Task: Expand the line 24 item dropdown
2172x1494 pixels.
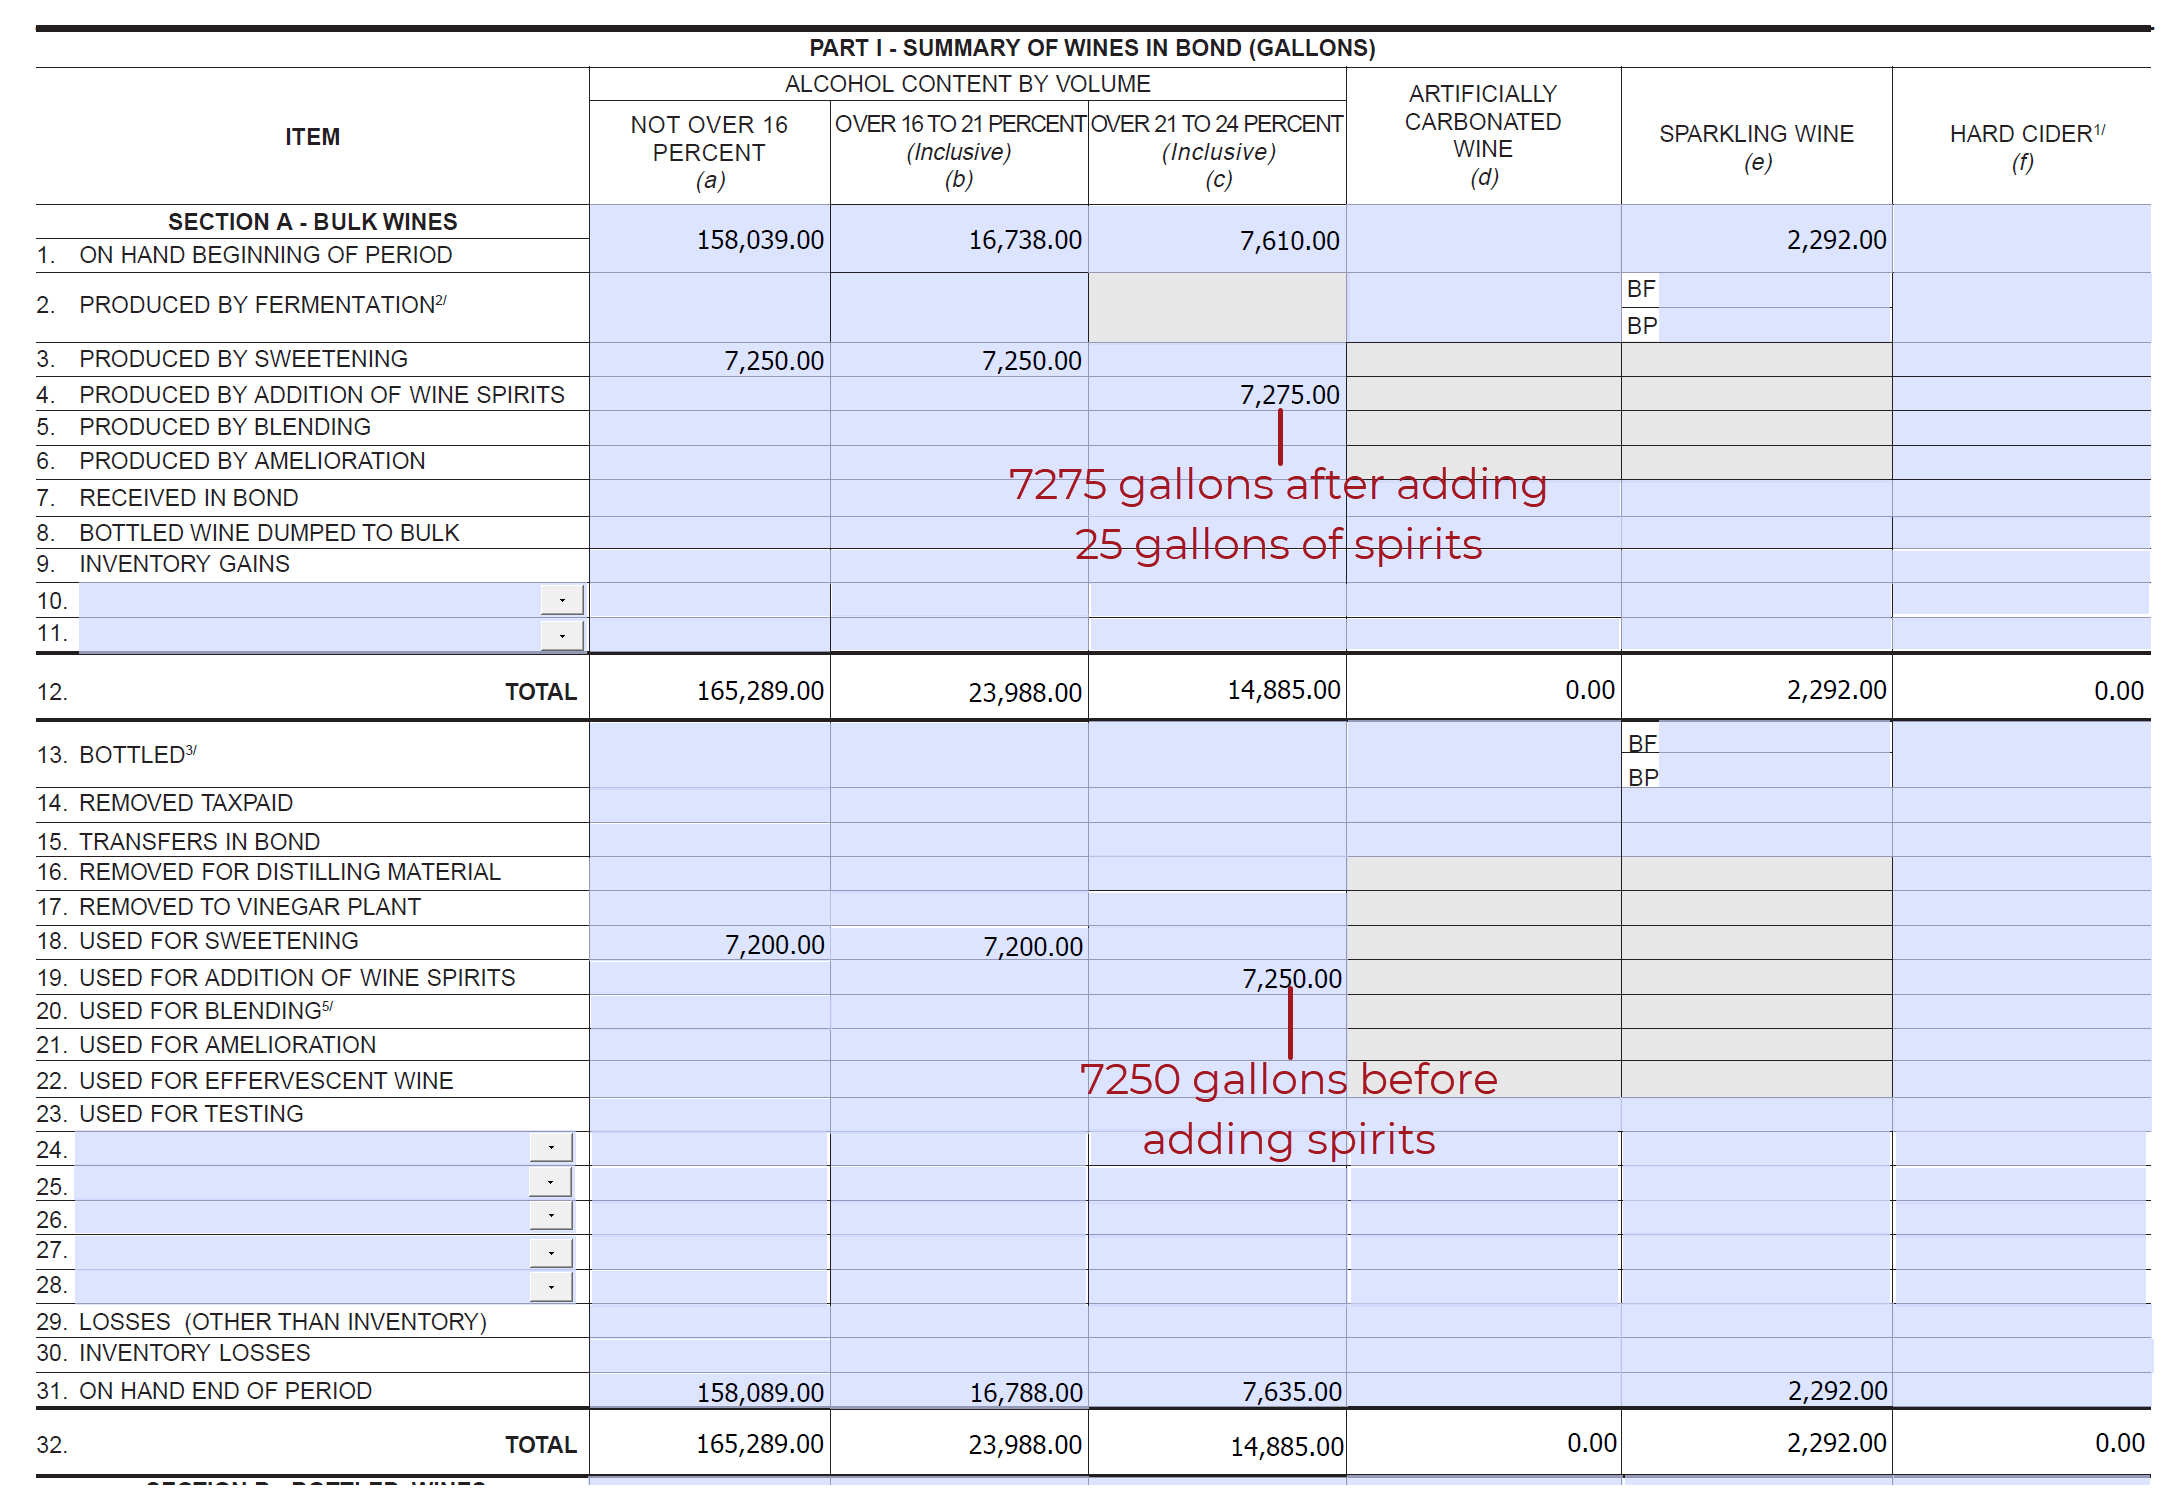Action: (x=551, y=1147)
